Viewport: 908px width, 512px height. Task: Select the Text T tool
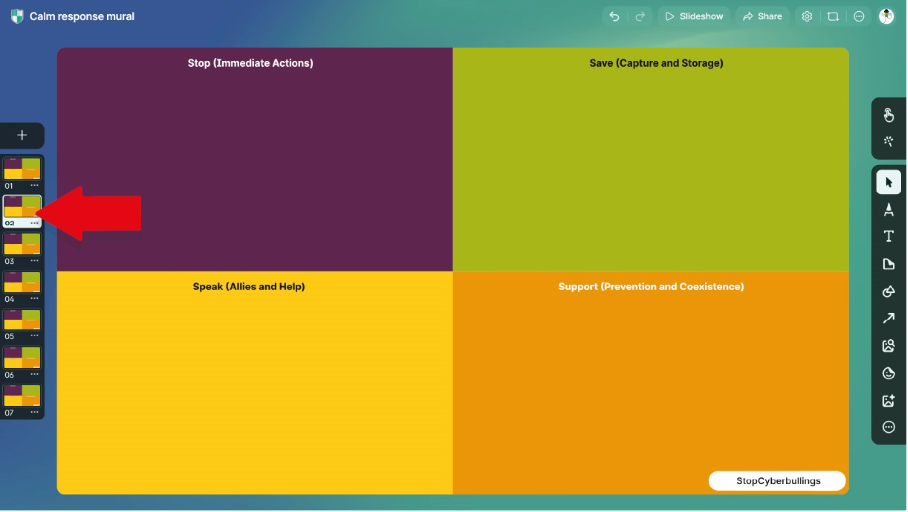click(888, 236)
